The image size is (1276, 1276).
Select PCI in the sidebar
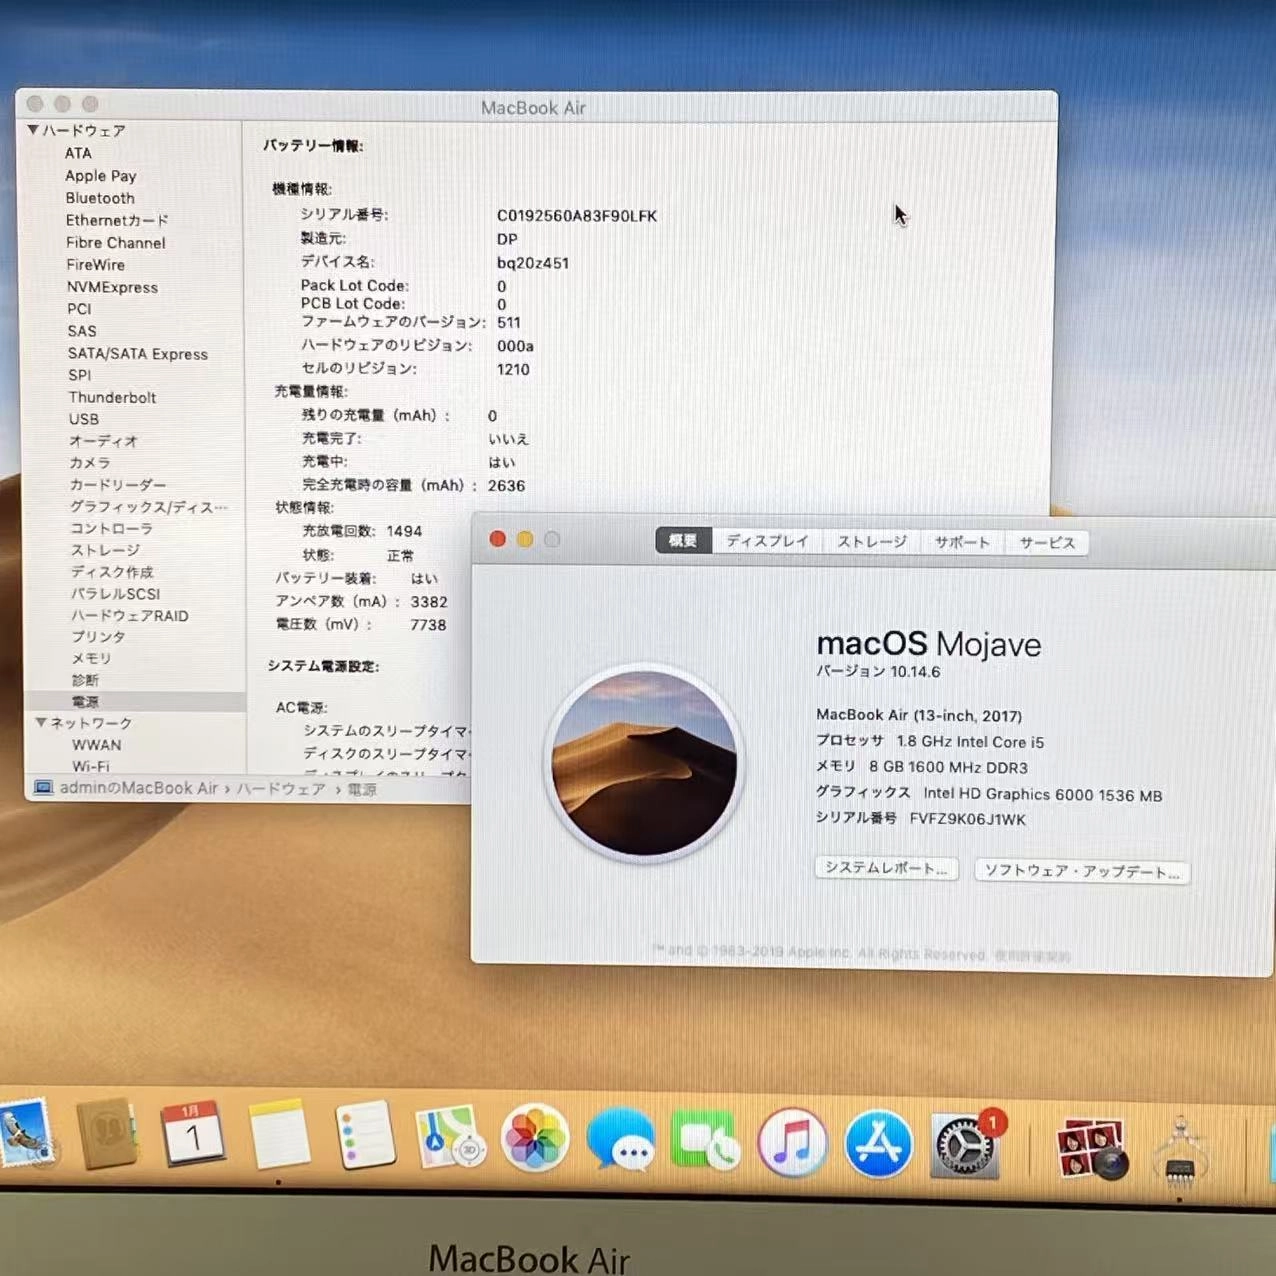pos(79,309)
